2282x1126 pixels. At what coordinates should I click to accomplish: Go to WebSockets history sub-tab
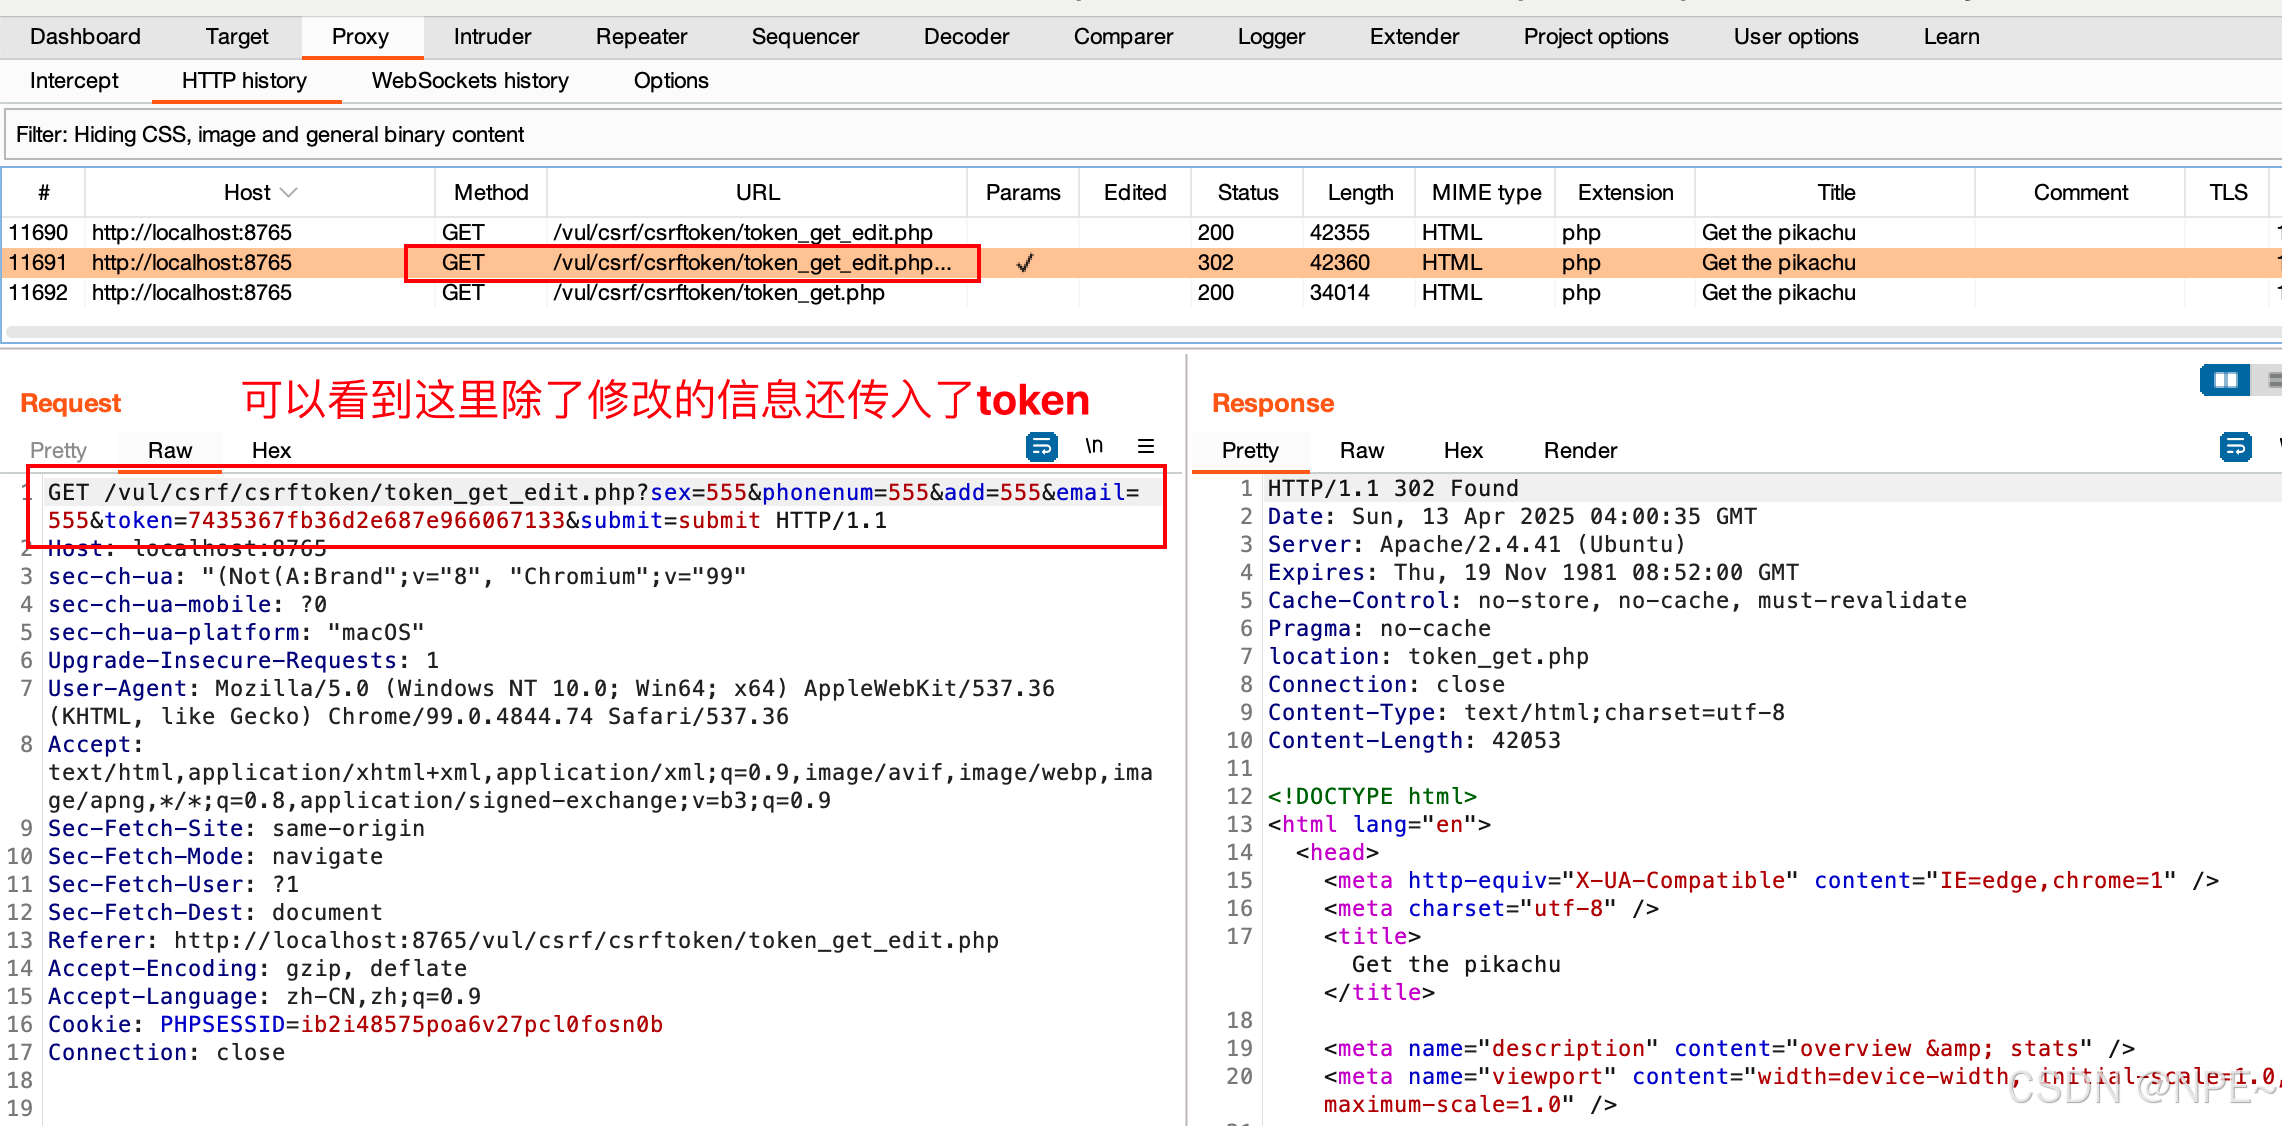[x=470, y=81]
